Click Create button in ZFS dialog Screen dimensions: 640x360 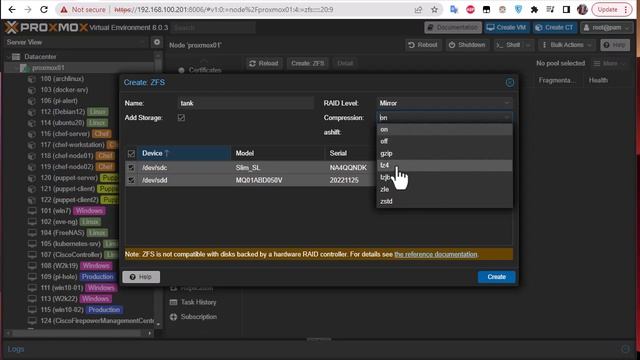click(x=496, y=277)
